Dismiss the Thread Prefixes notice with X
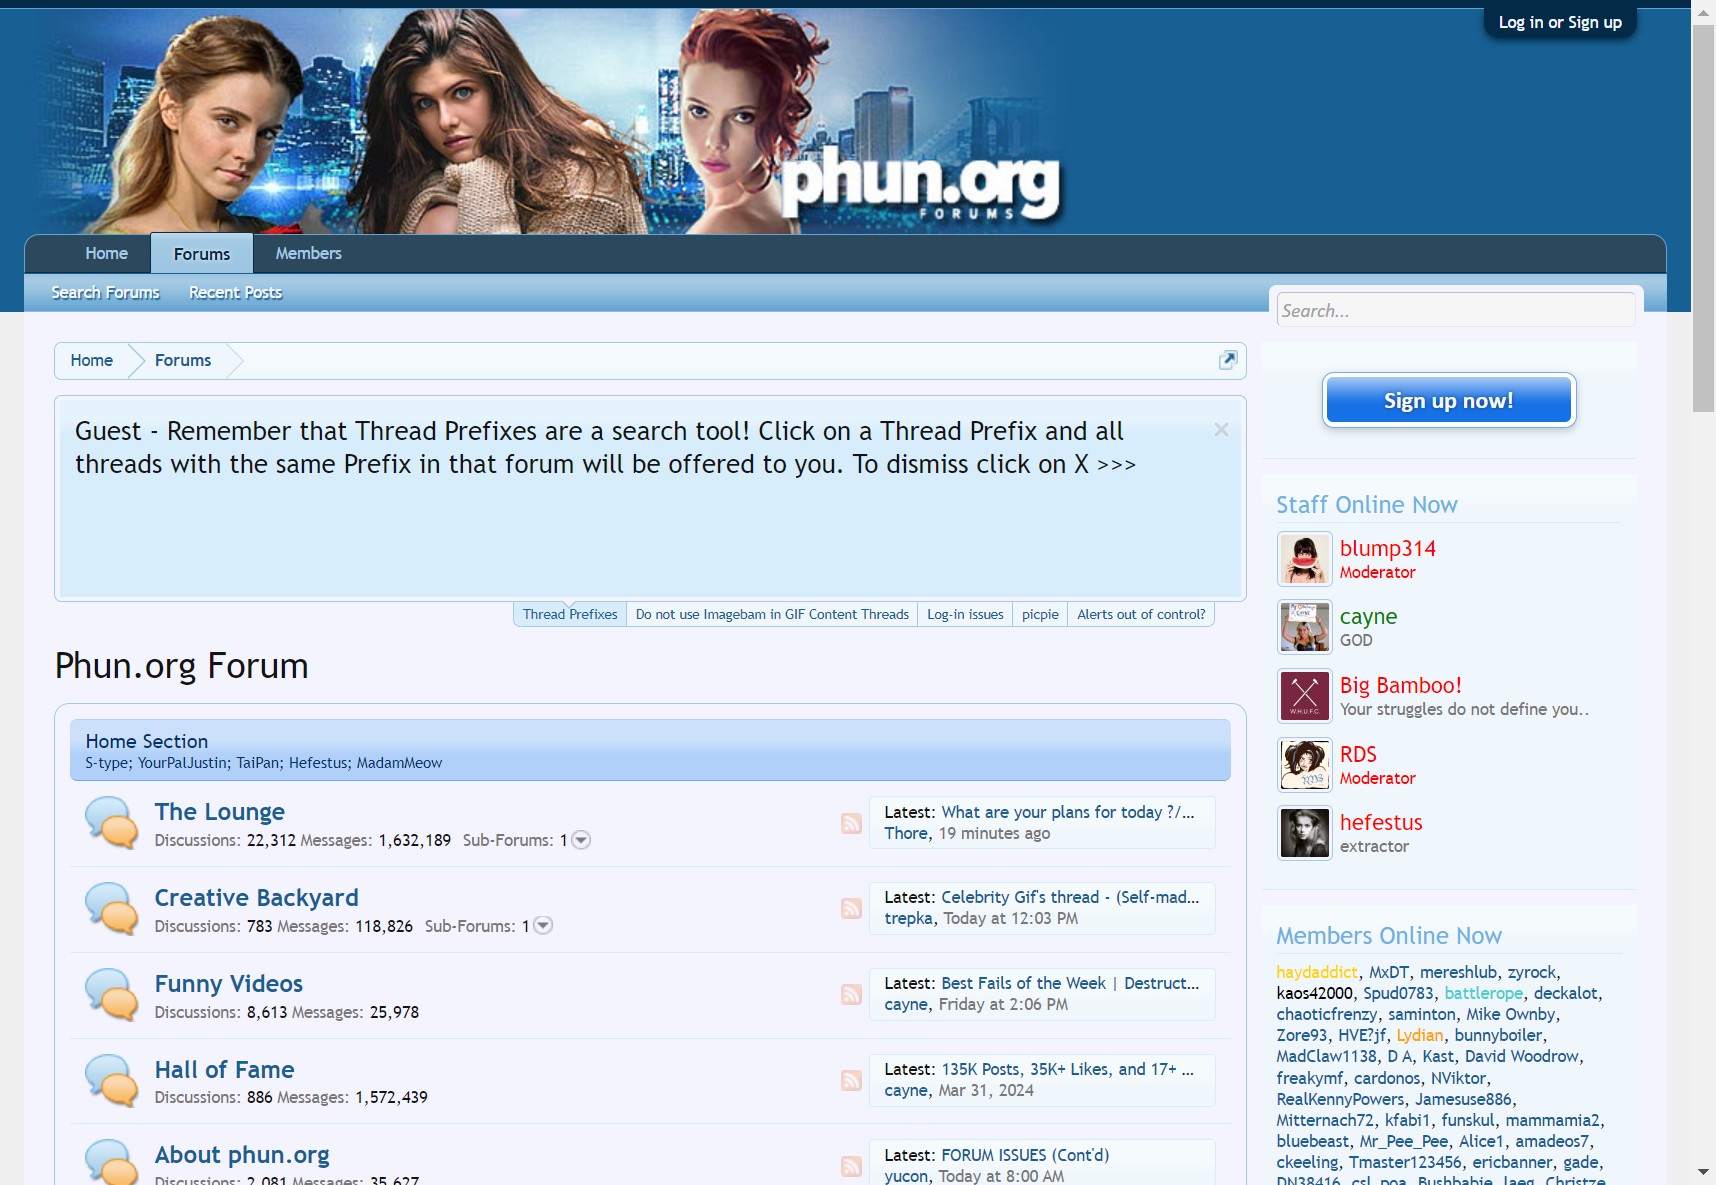 [x=1221, y=430]
